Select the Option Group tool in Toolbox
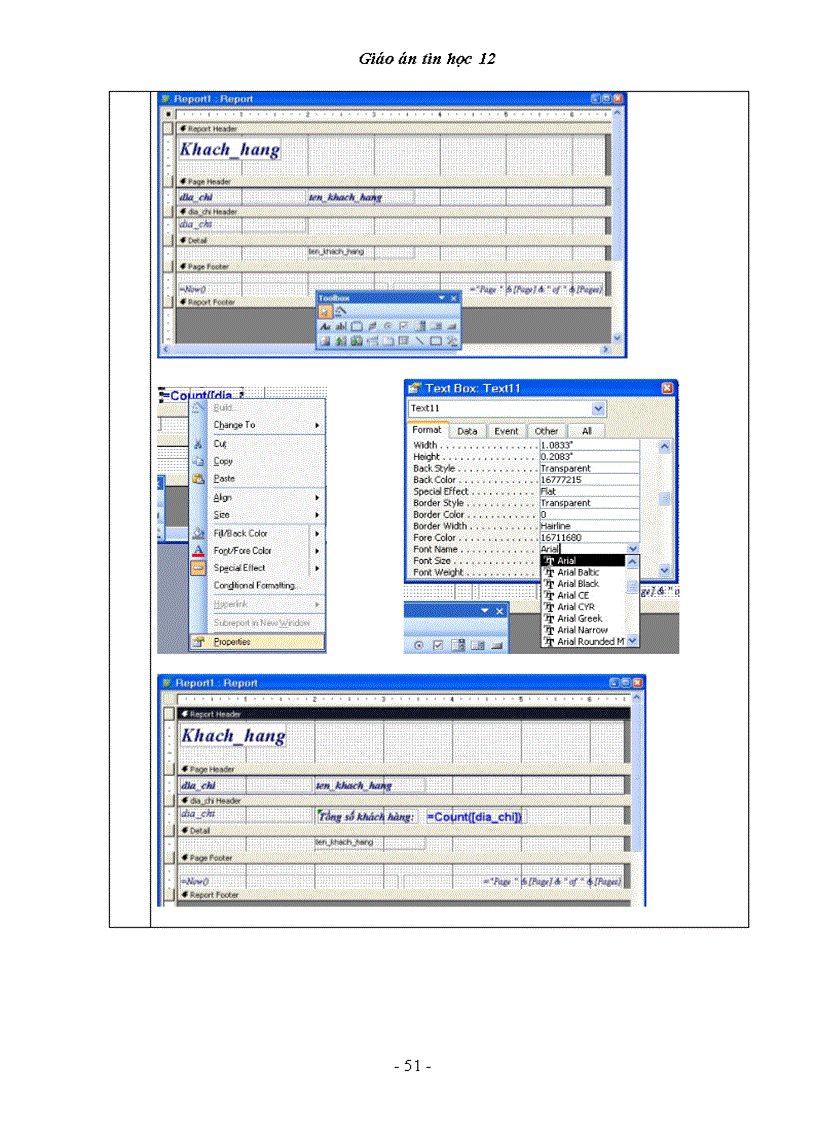 click(356, 326)
